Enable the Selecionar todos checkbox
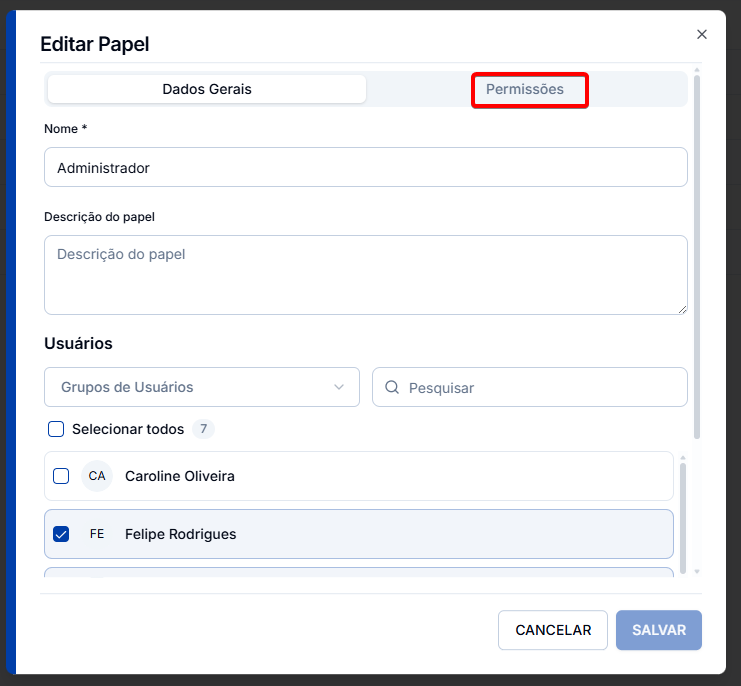The image size is (741, 686). pyautogui.click(x=56, y=429)
